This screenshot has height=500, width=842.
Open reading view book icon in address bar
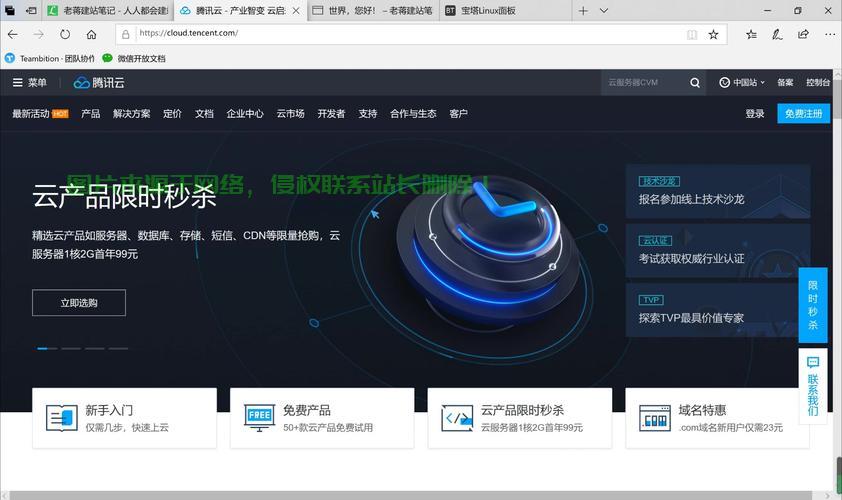(692, 34)
